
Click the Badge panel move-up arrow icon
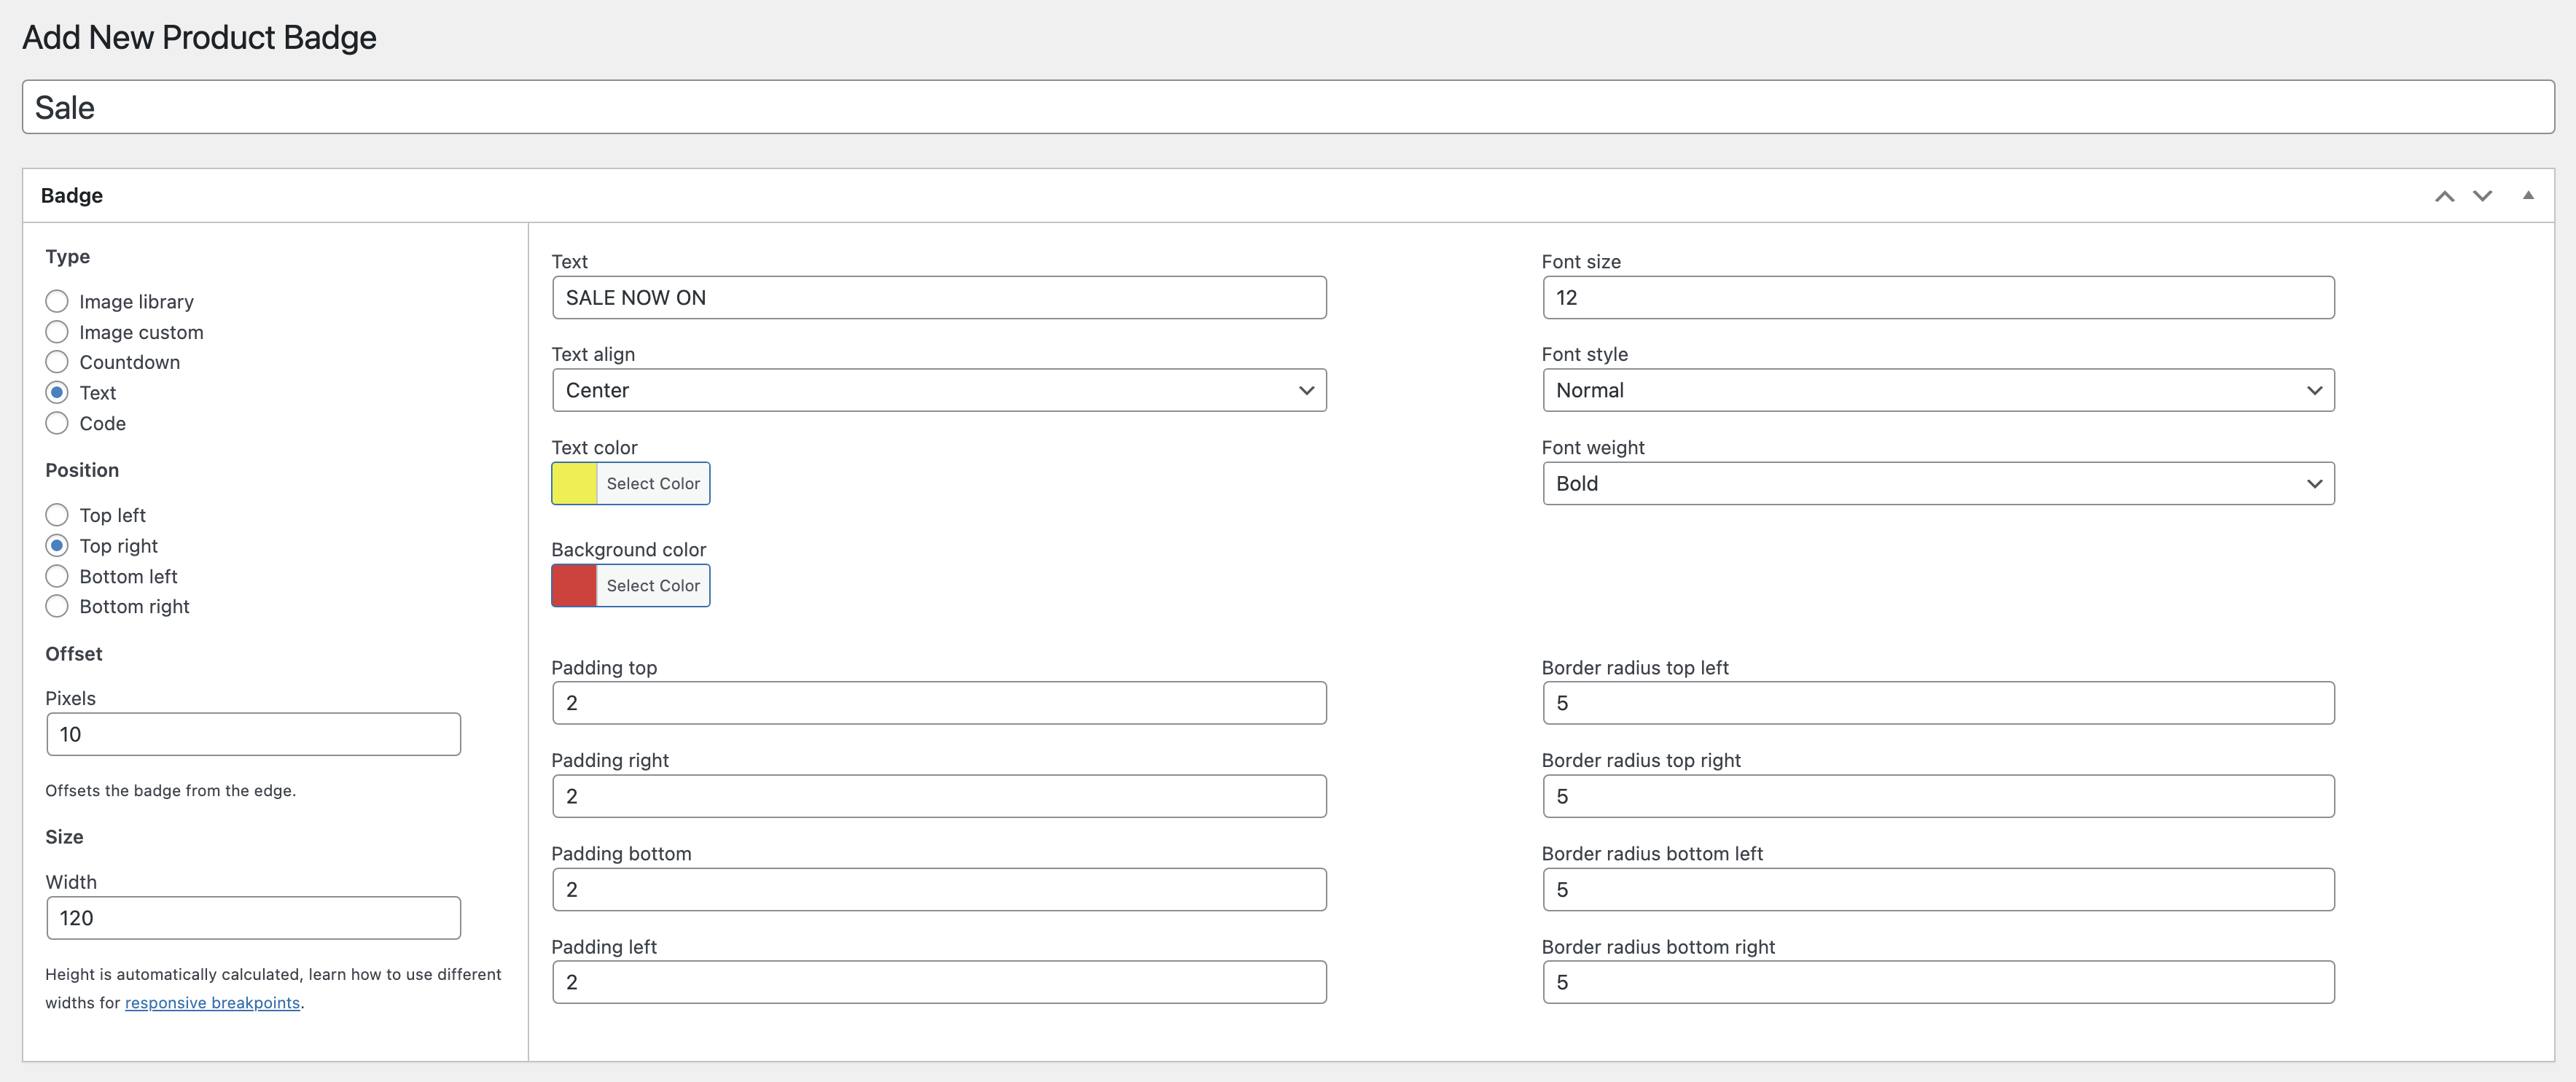click(2444, 196)
